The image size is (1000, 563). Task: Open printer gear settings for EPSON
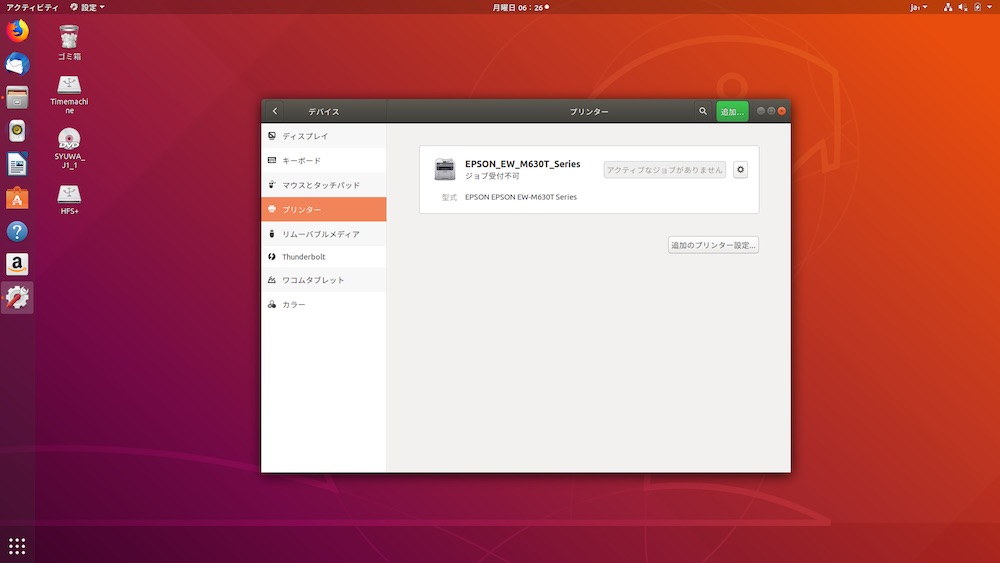[740, 170]
